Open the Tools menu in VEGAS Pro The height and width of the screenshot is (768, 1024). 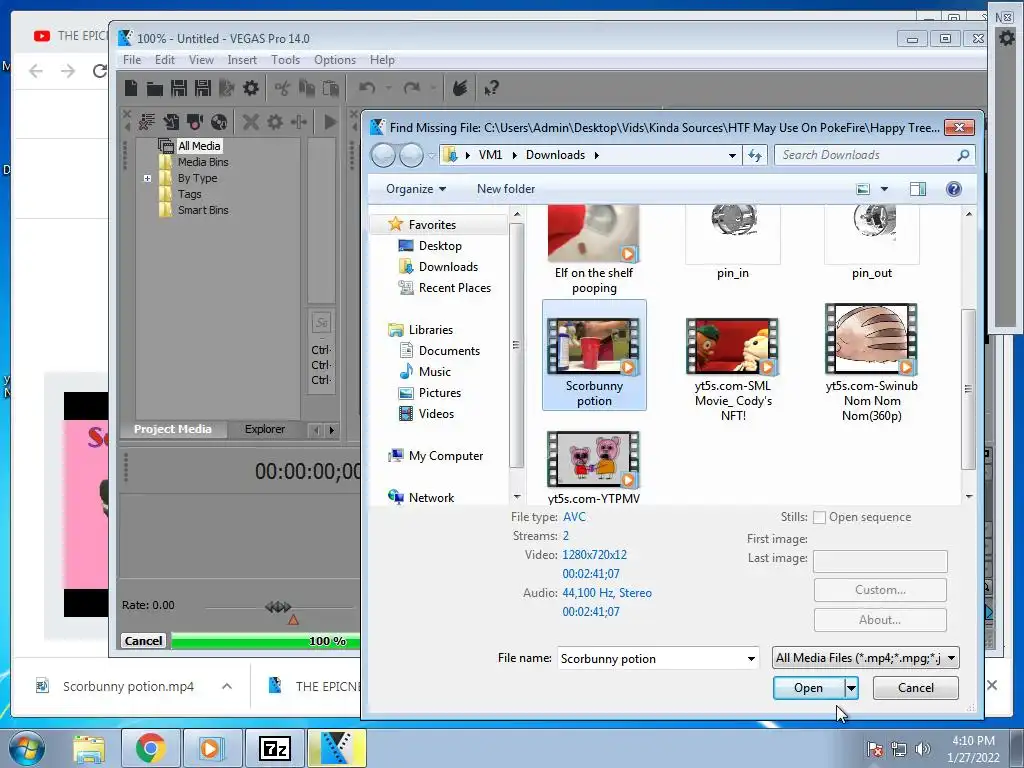click(x=285, y=60)
